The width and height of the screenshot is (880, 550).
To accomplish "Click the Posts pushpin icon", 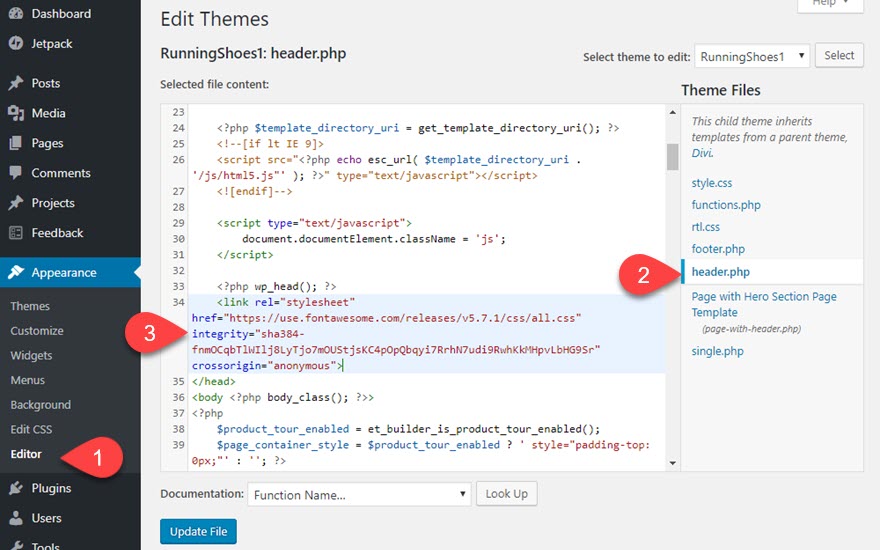I will 16,84.
